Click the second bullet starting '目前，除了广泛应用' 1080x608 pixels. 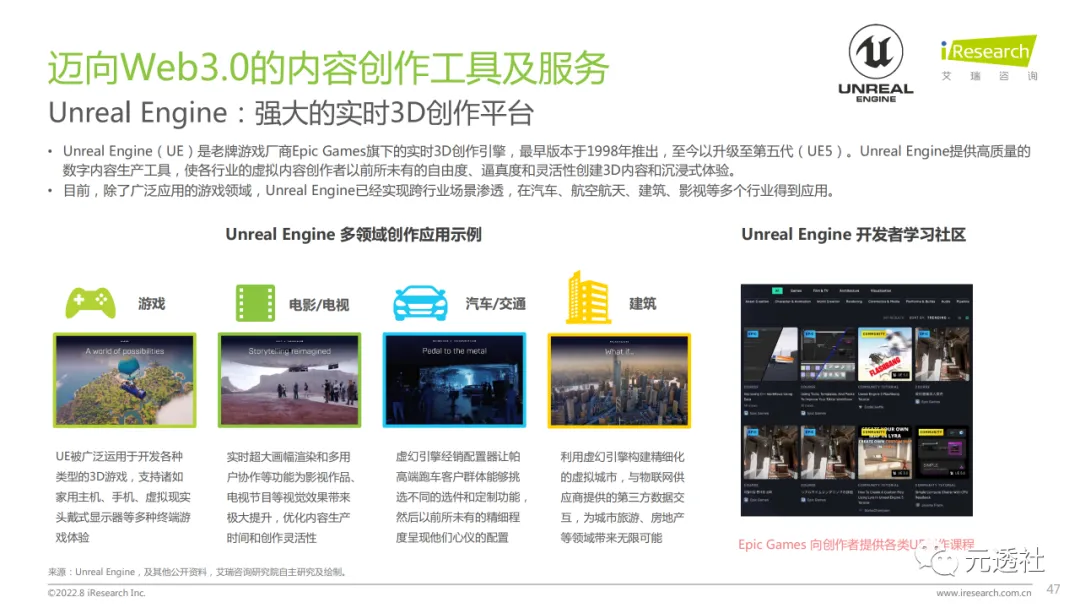[449, 191]
